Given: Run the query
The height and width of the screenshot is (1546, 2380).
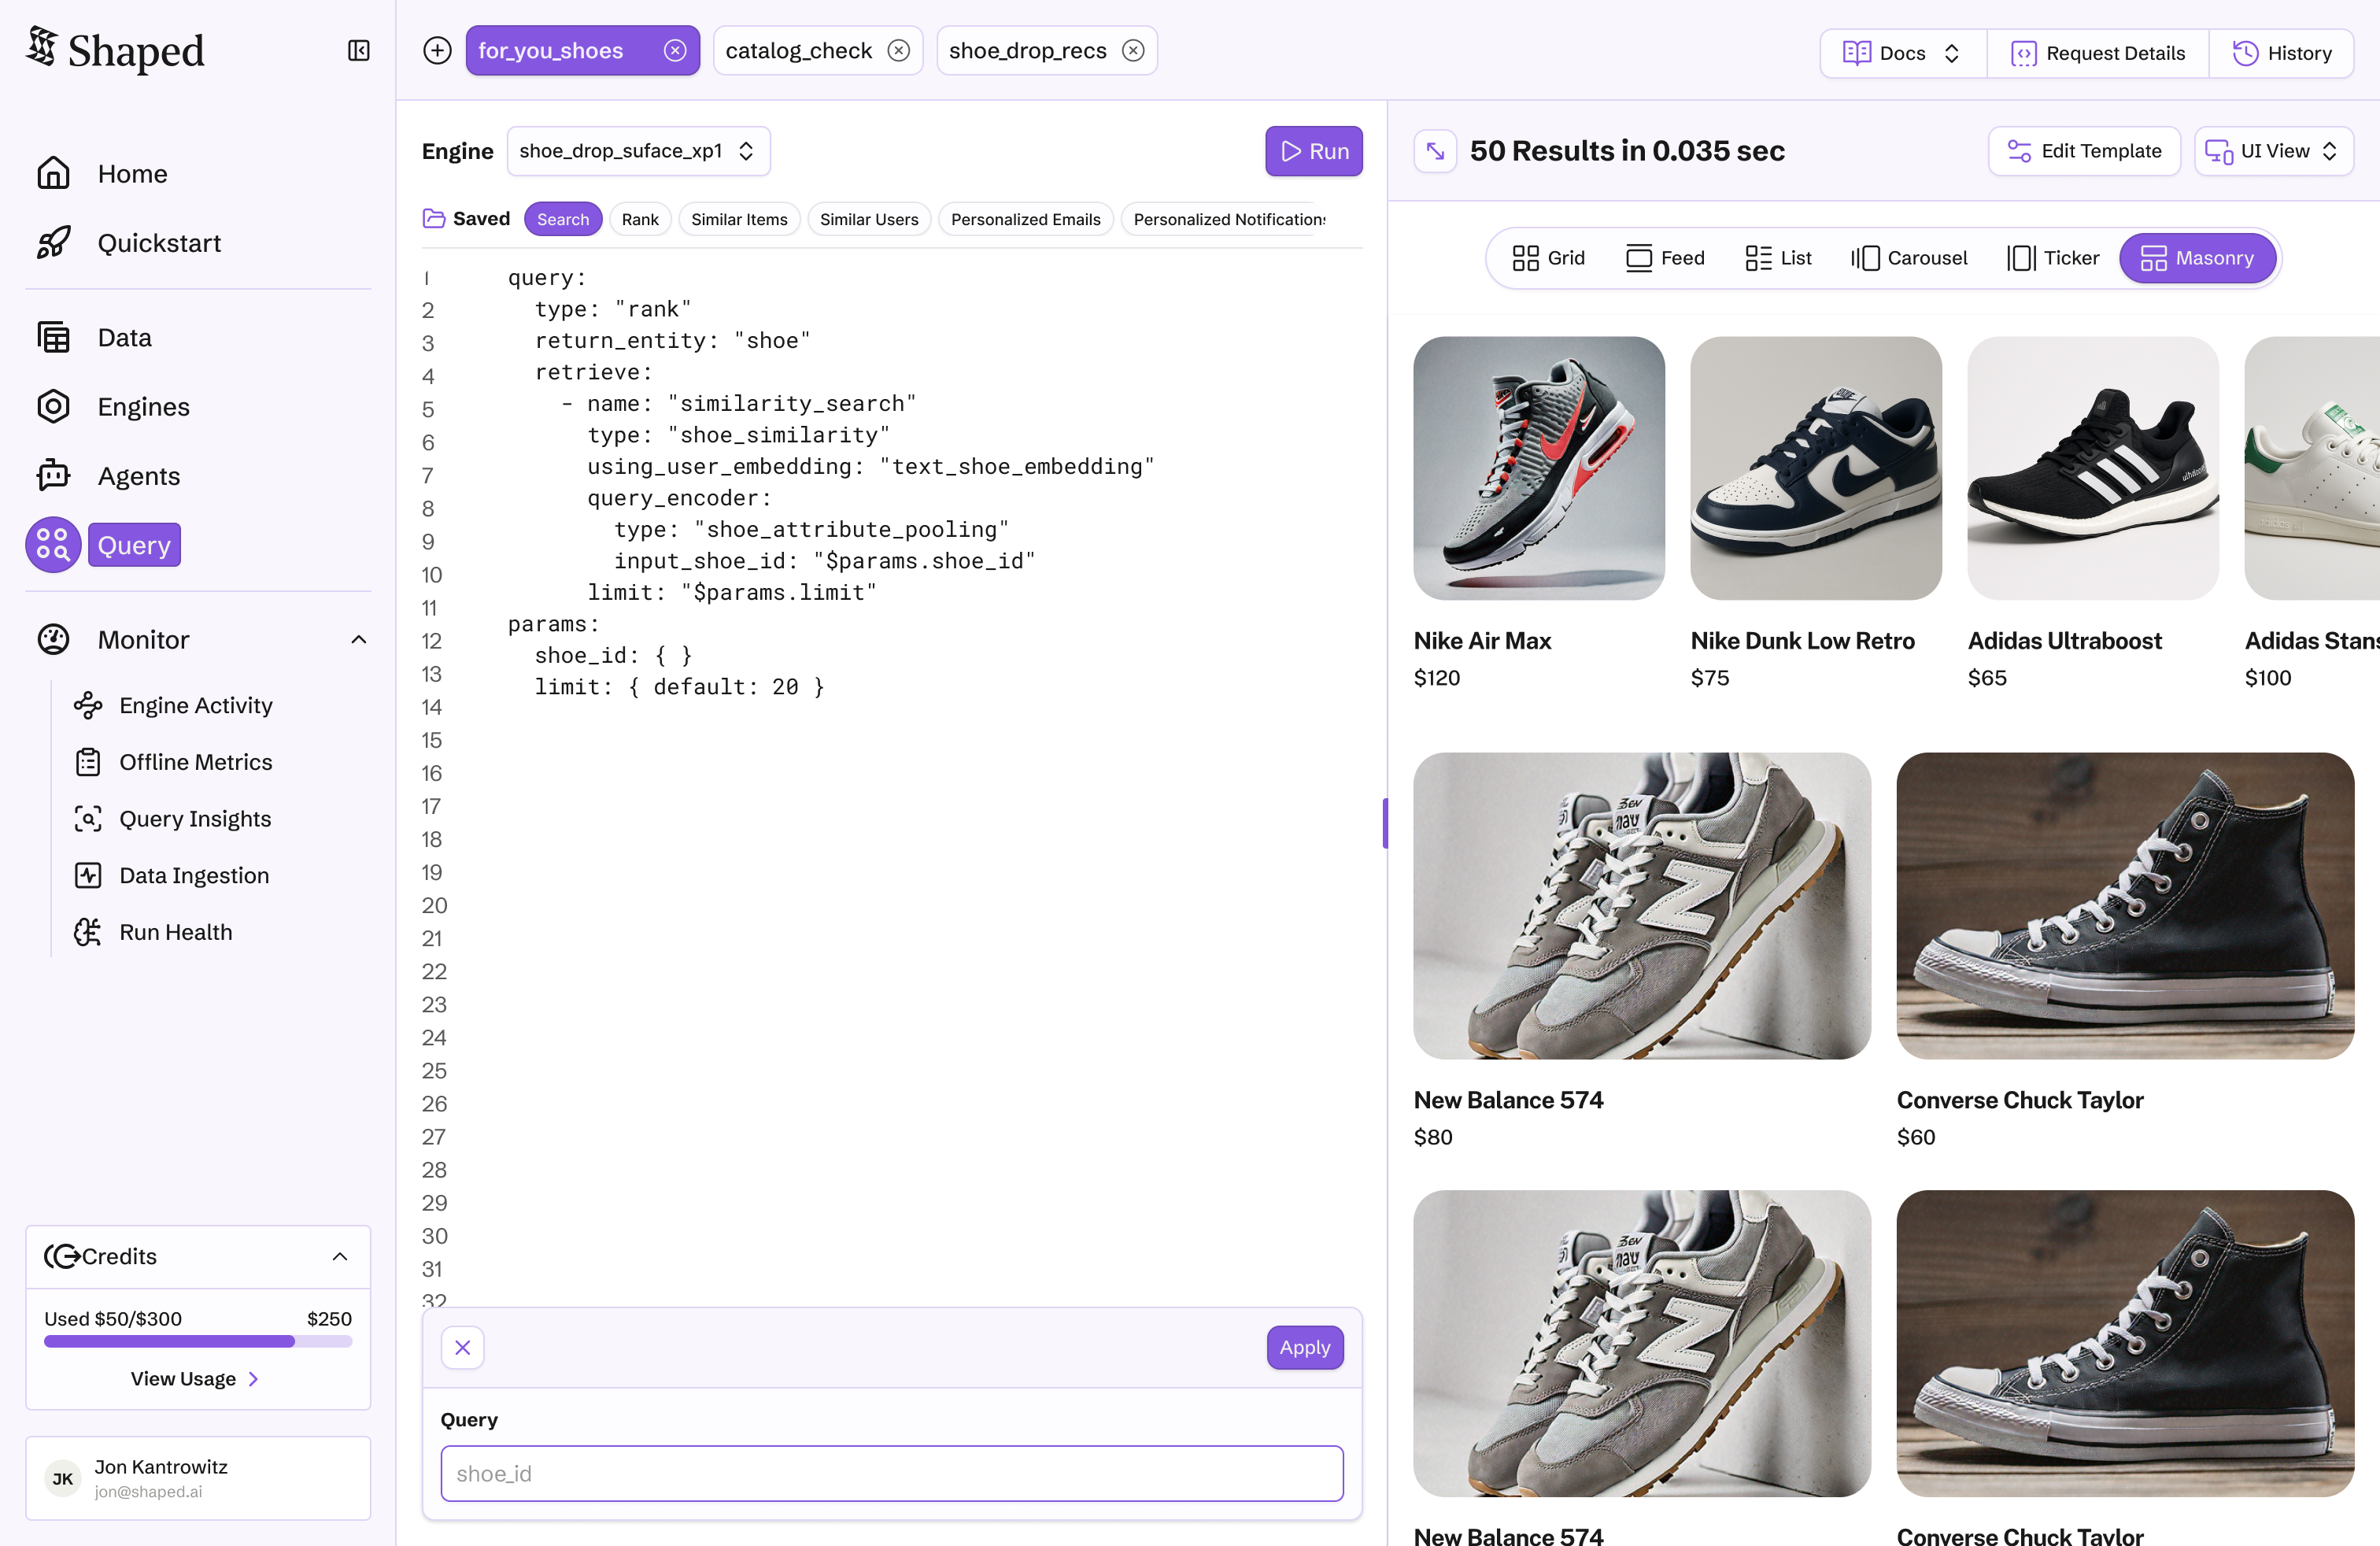Looking at the screenshot, I should 1314,151.
